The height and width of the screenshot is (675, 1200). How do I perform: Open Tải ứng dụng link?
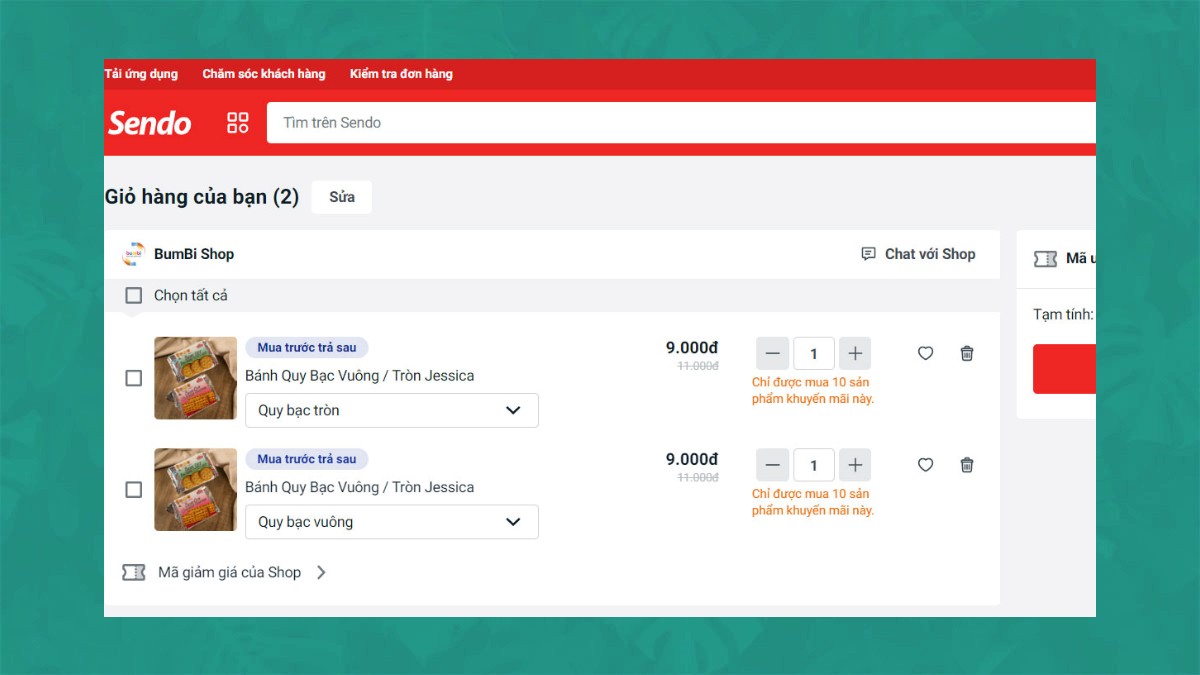pos(141,74)
